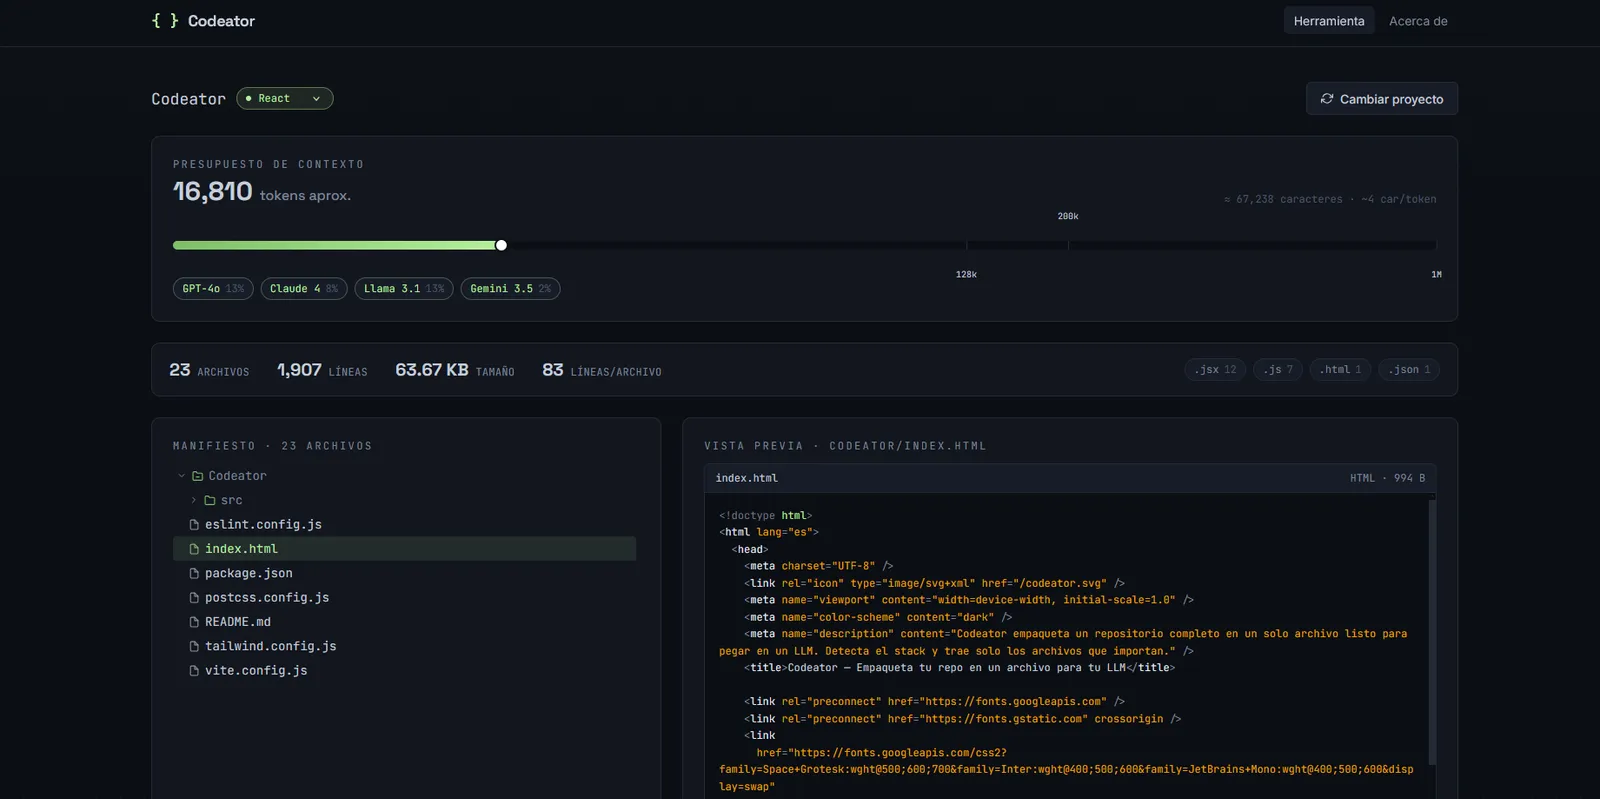Click the 200k marker label

[1068, 216]
